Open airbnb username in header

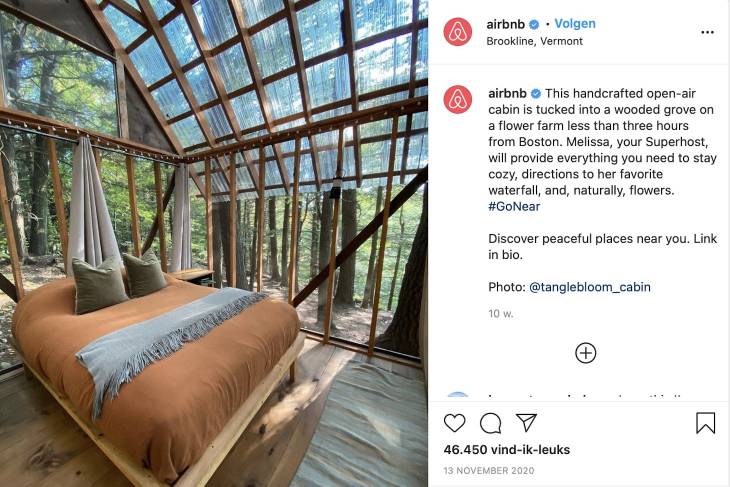click(x=506, y=24)
